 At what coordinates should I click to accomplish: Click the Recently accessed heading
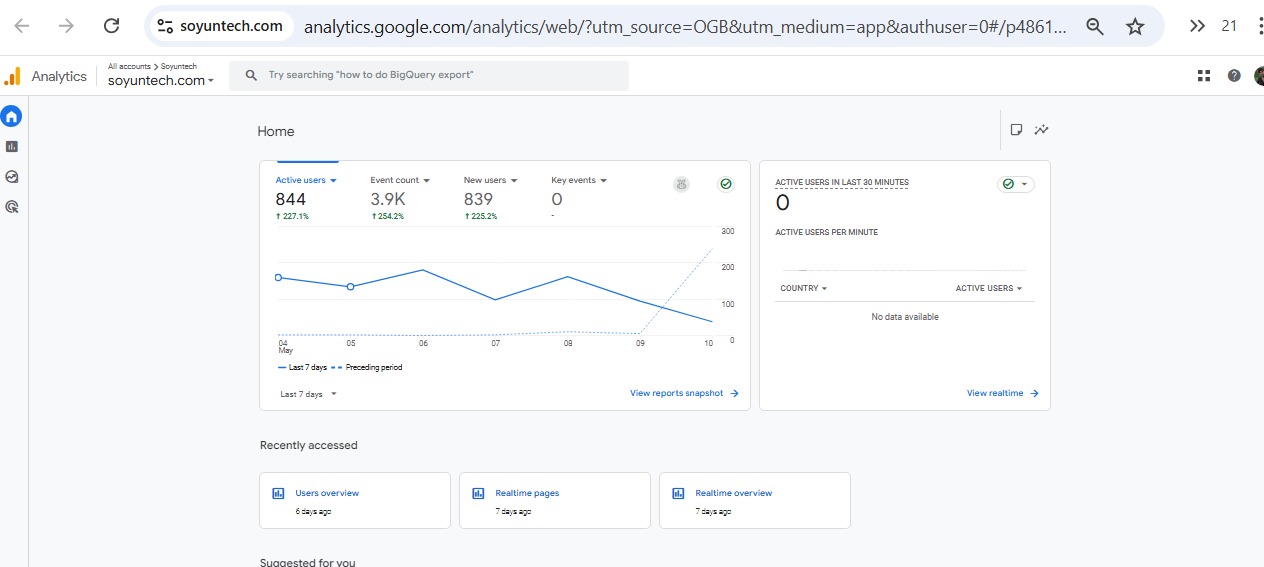click(309, 445)
